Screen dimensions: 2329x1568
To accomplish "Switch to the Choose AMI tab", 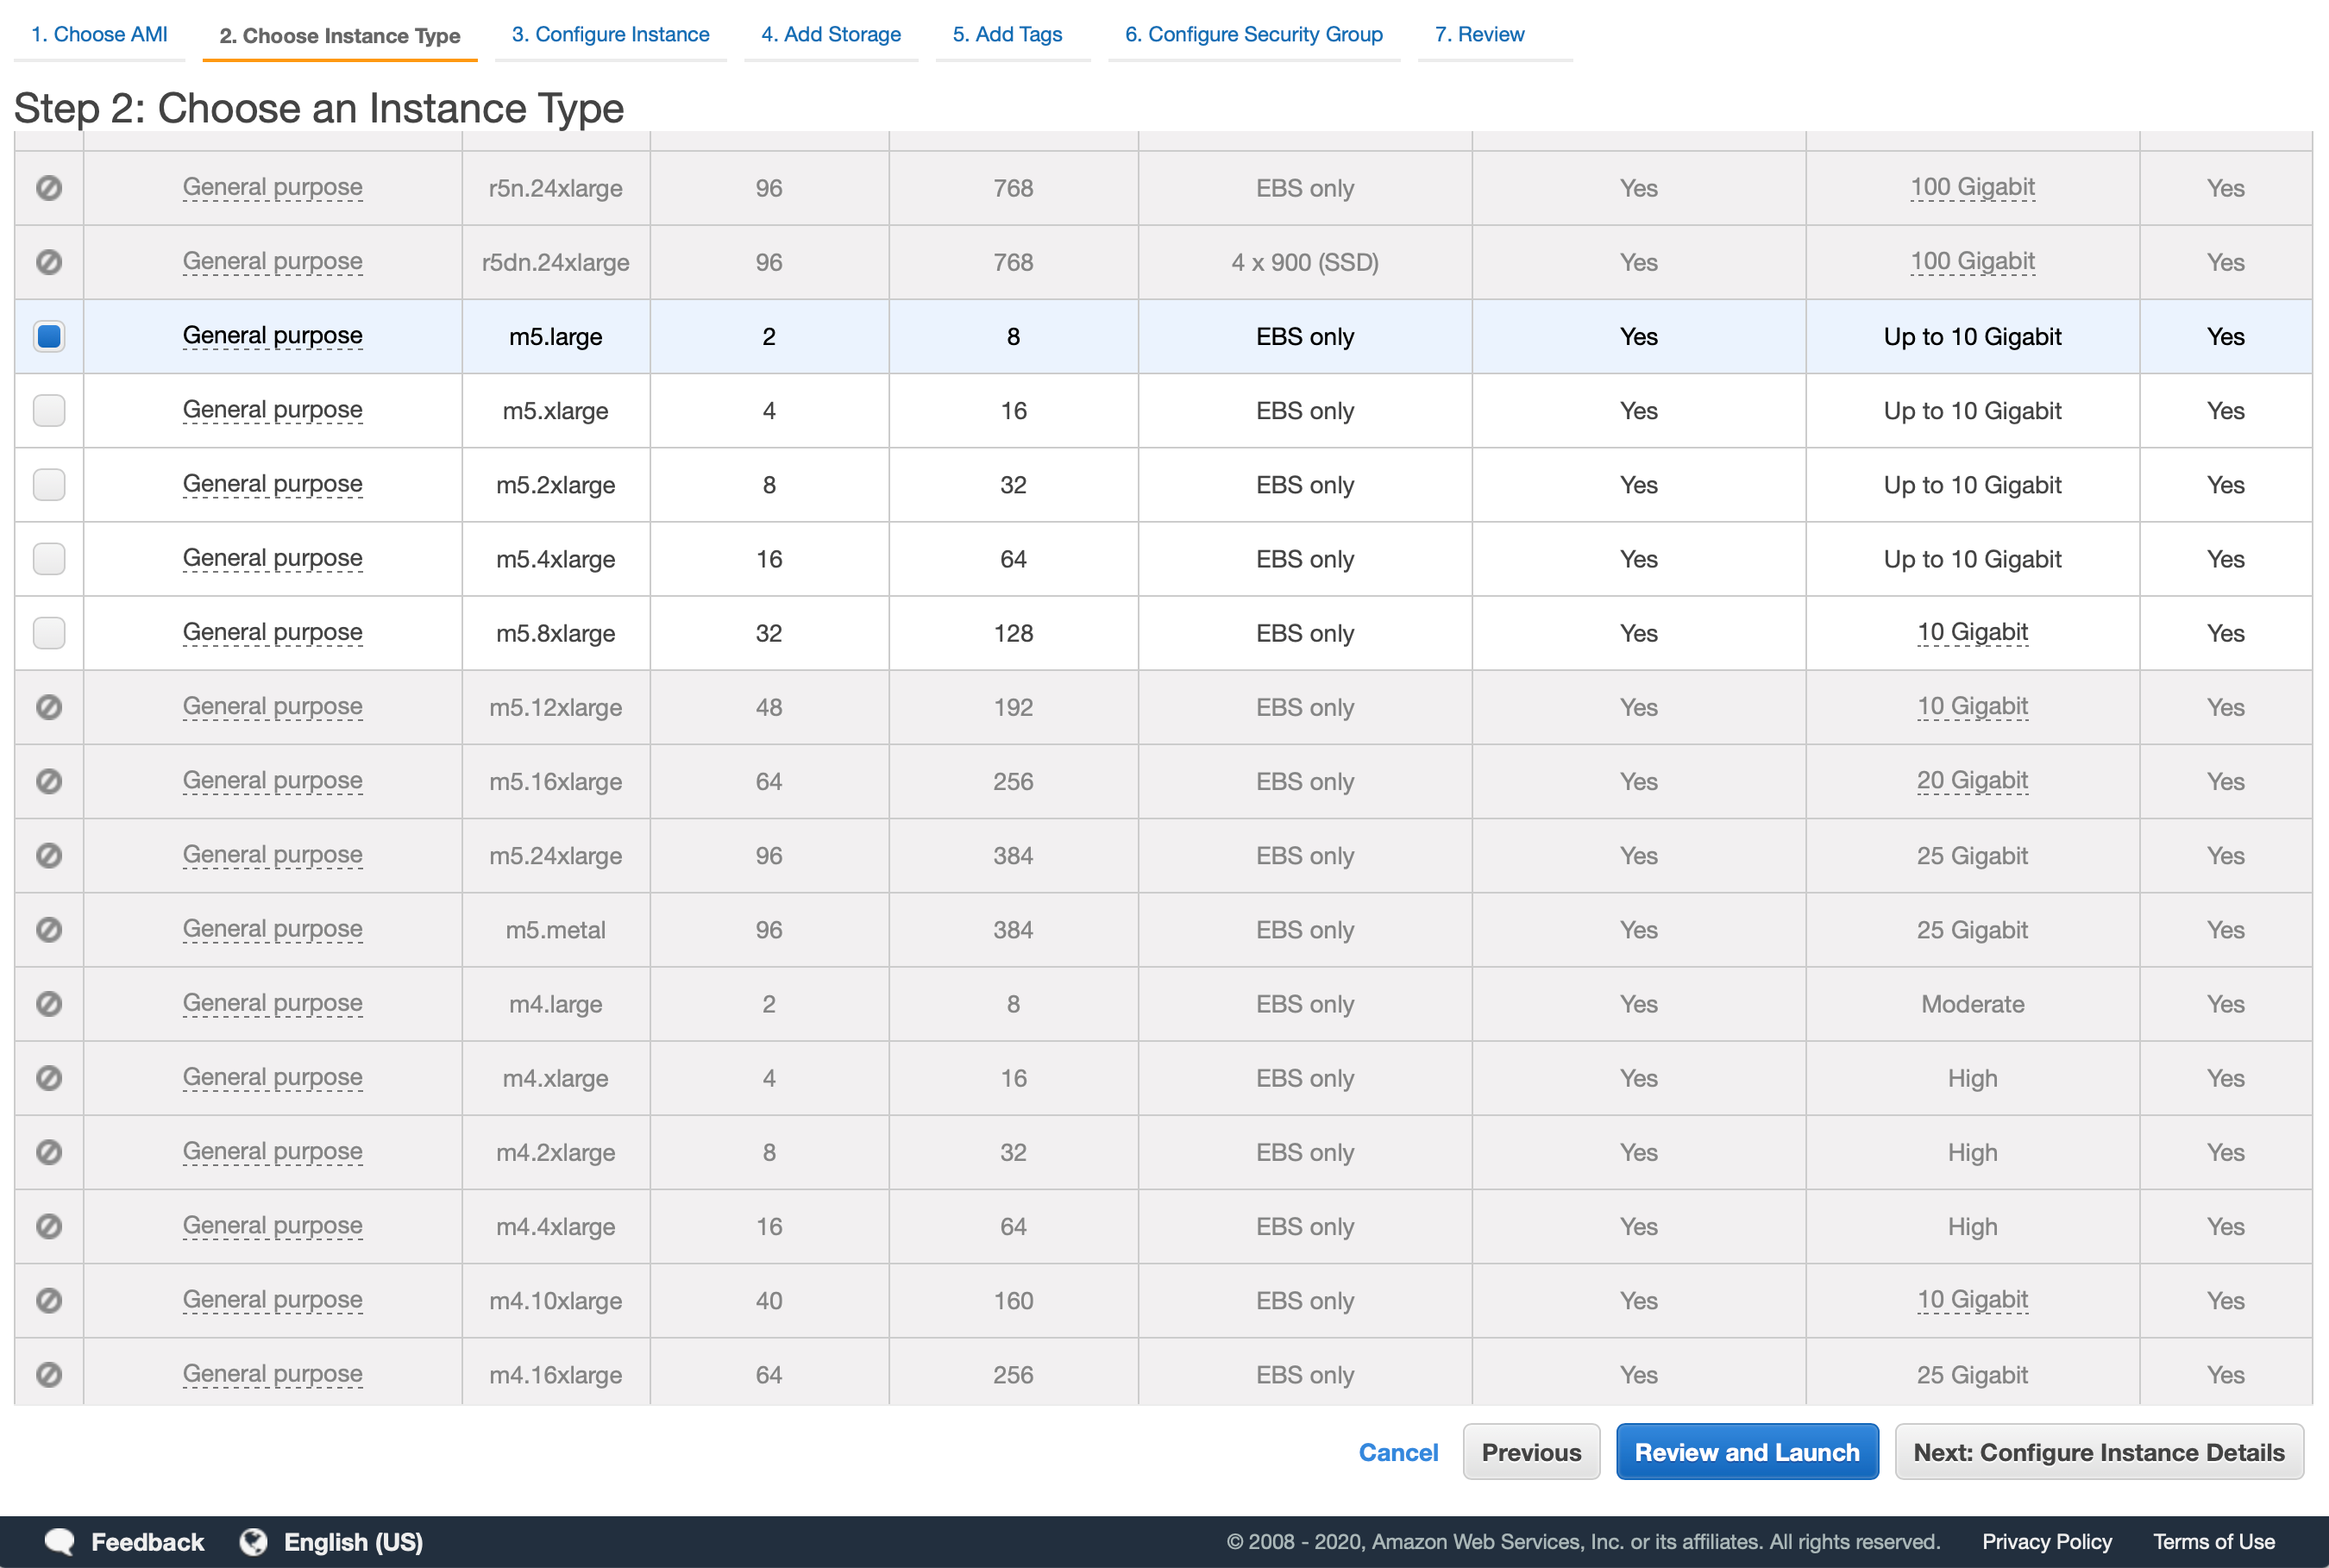I will (98, 33).
